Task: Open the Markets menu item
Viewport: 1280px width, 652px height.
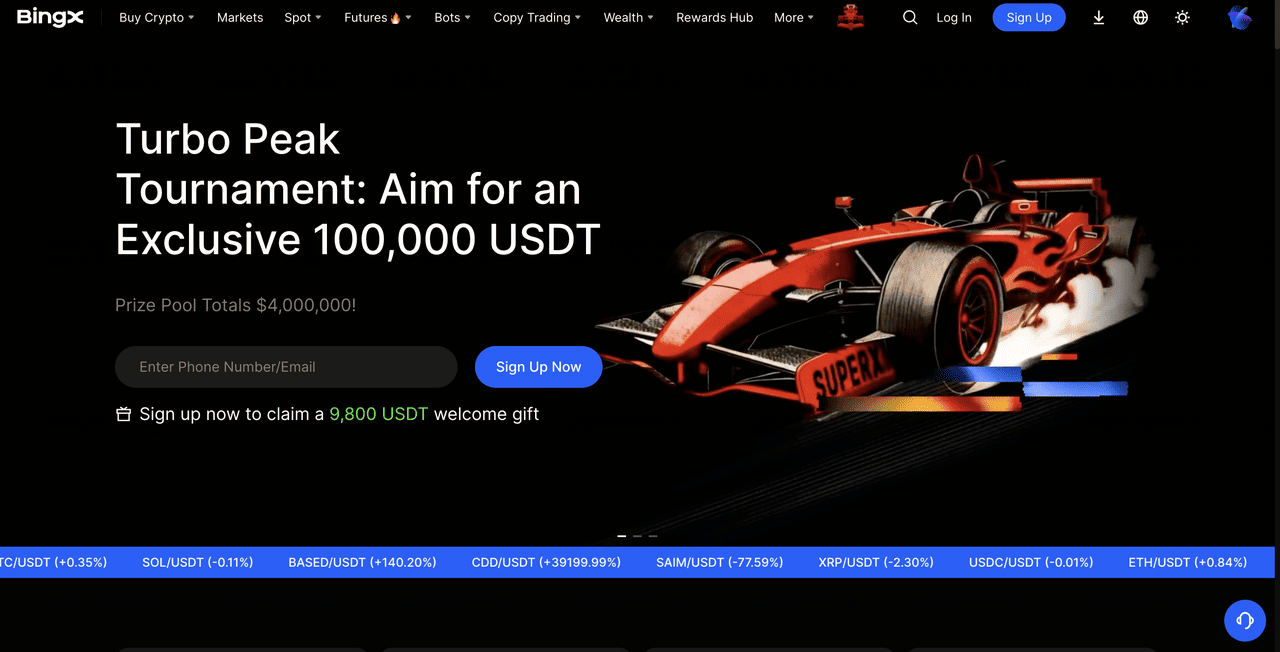Action: (x=240, y=17)
